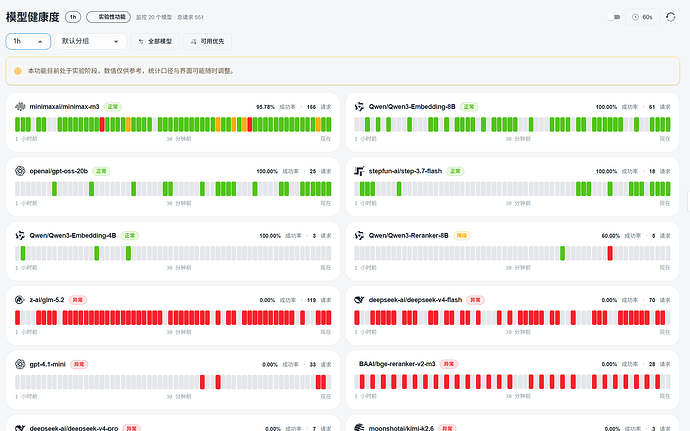Click the Qwen3-Embedding-8B logo icon
The image size is (690, 431).
click(359, 107)
